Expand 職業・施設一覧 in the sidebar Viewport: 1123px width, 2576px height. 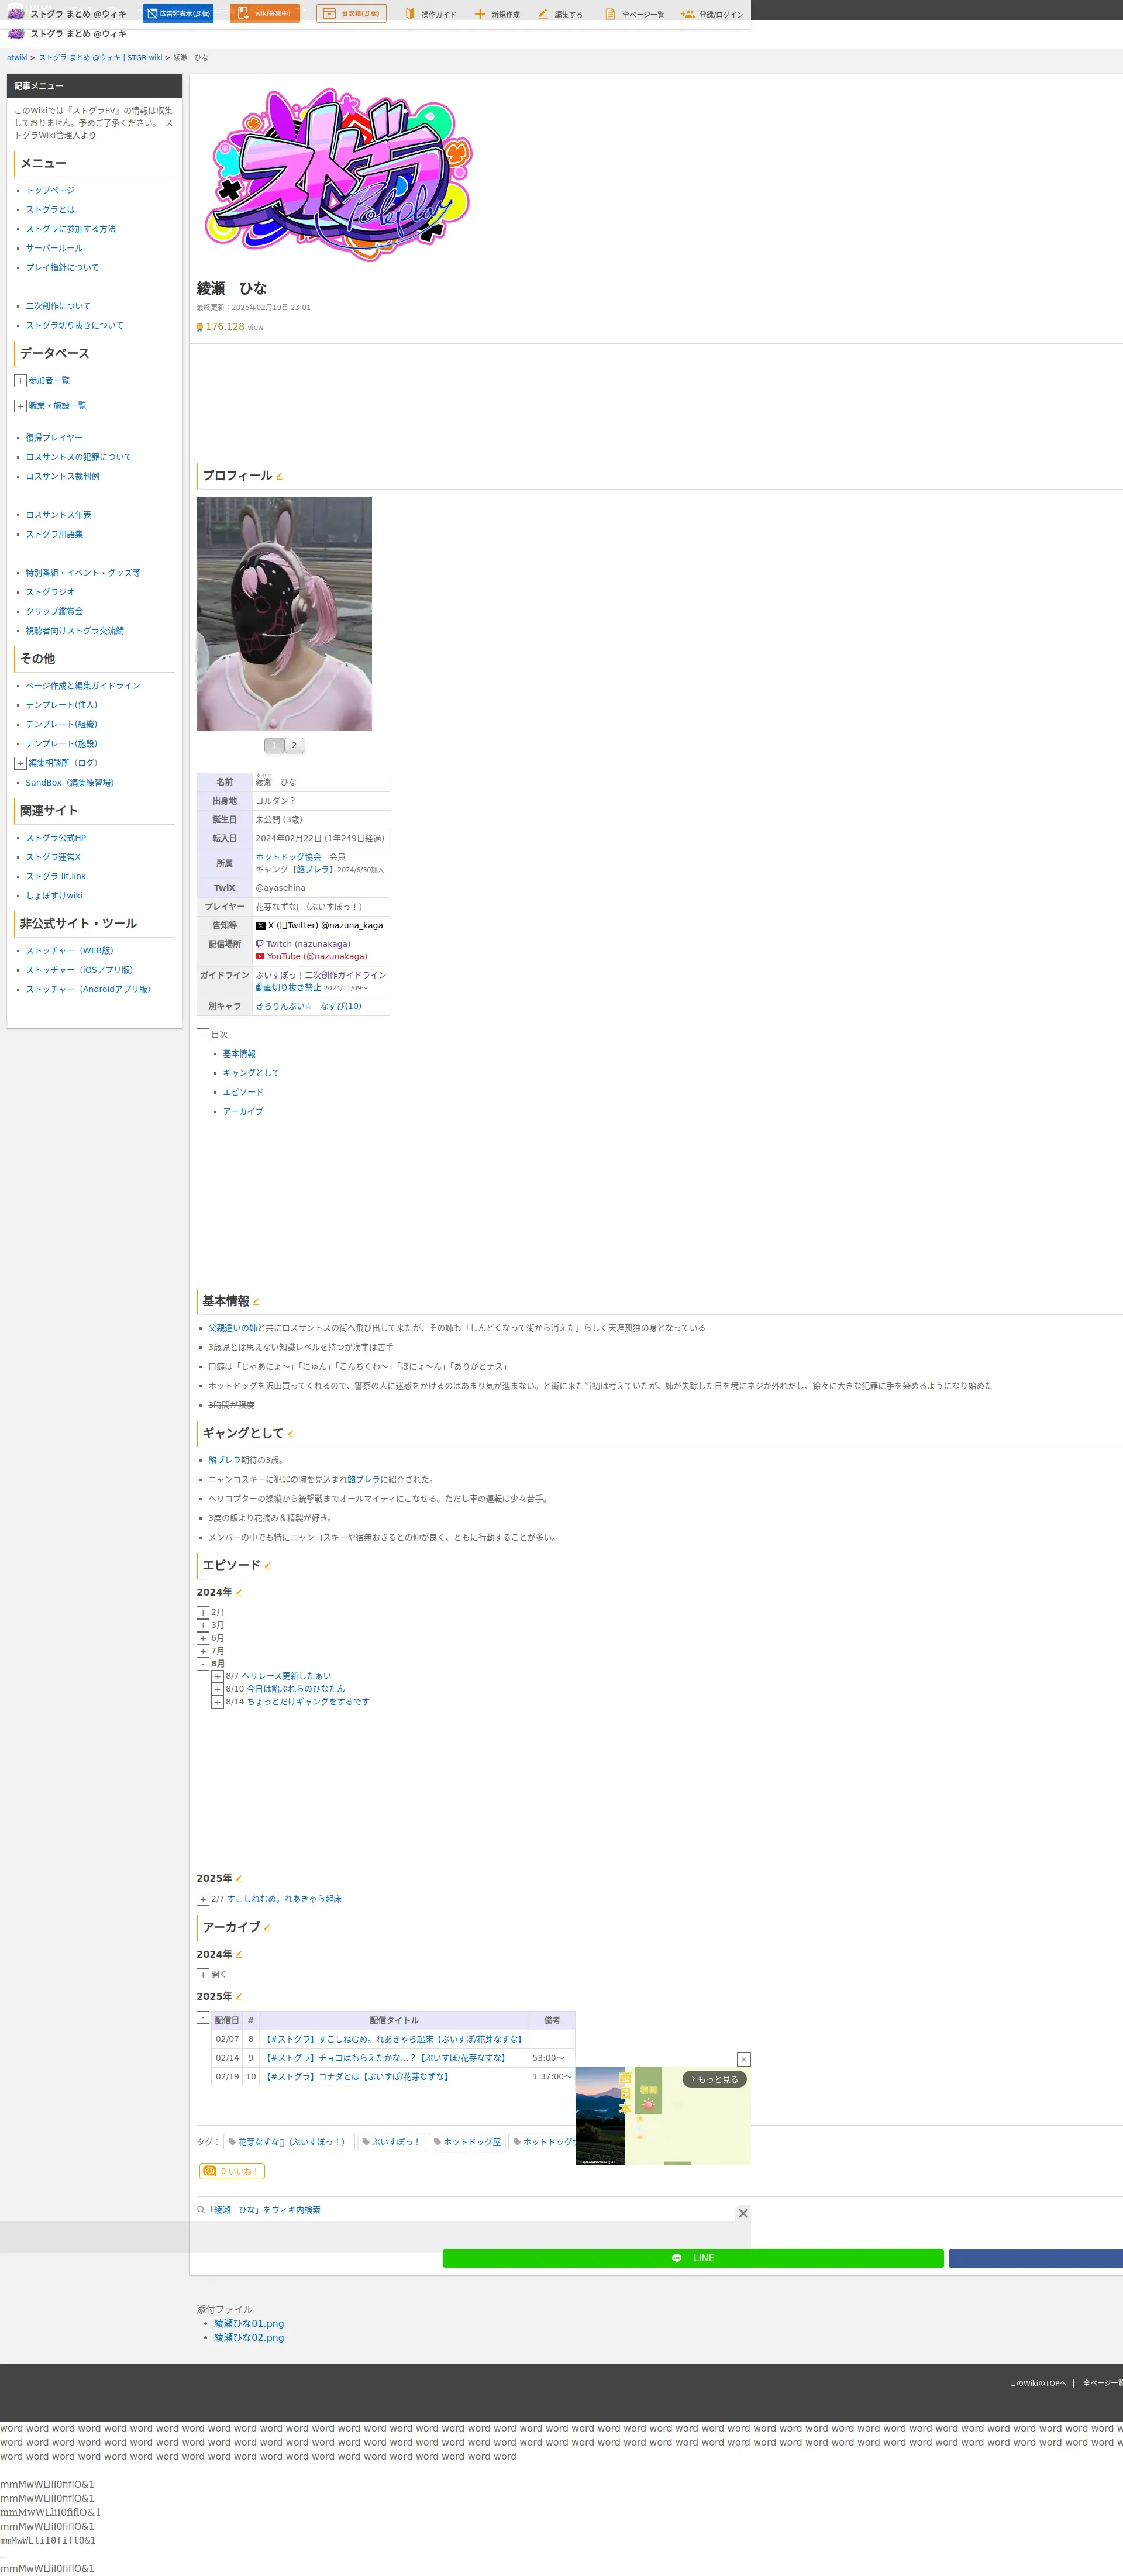20,406
